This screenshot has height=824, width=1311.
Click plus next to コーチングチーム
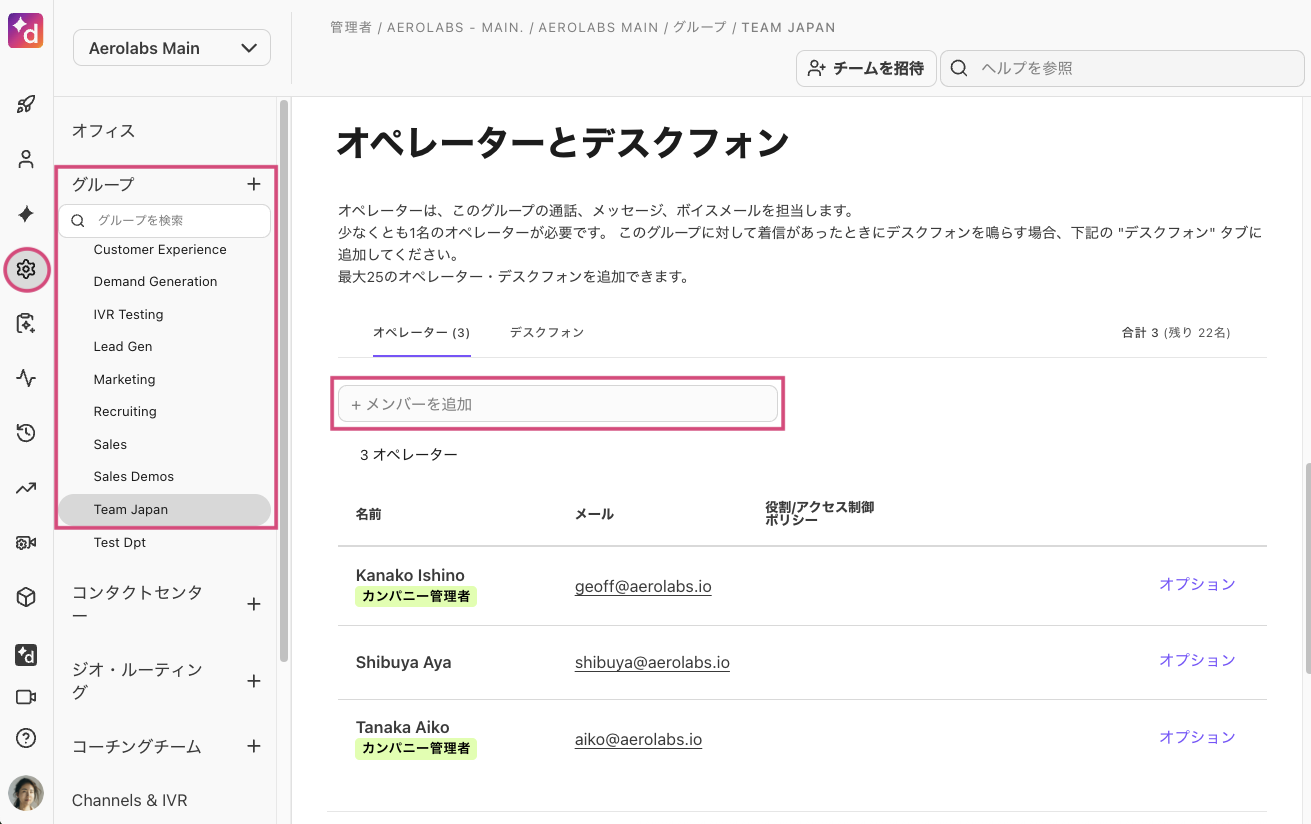point(254,746)
